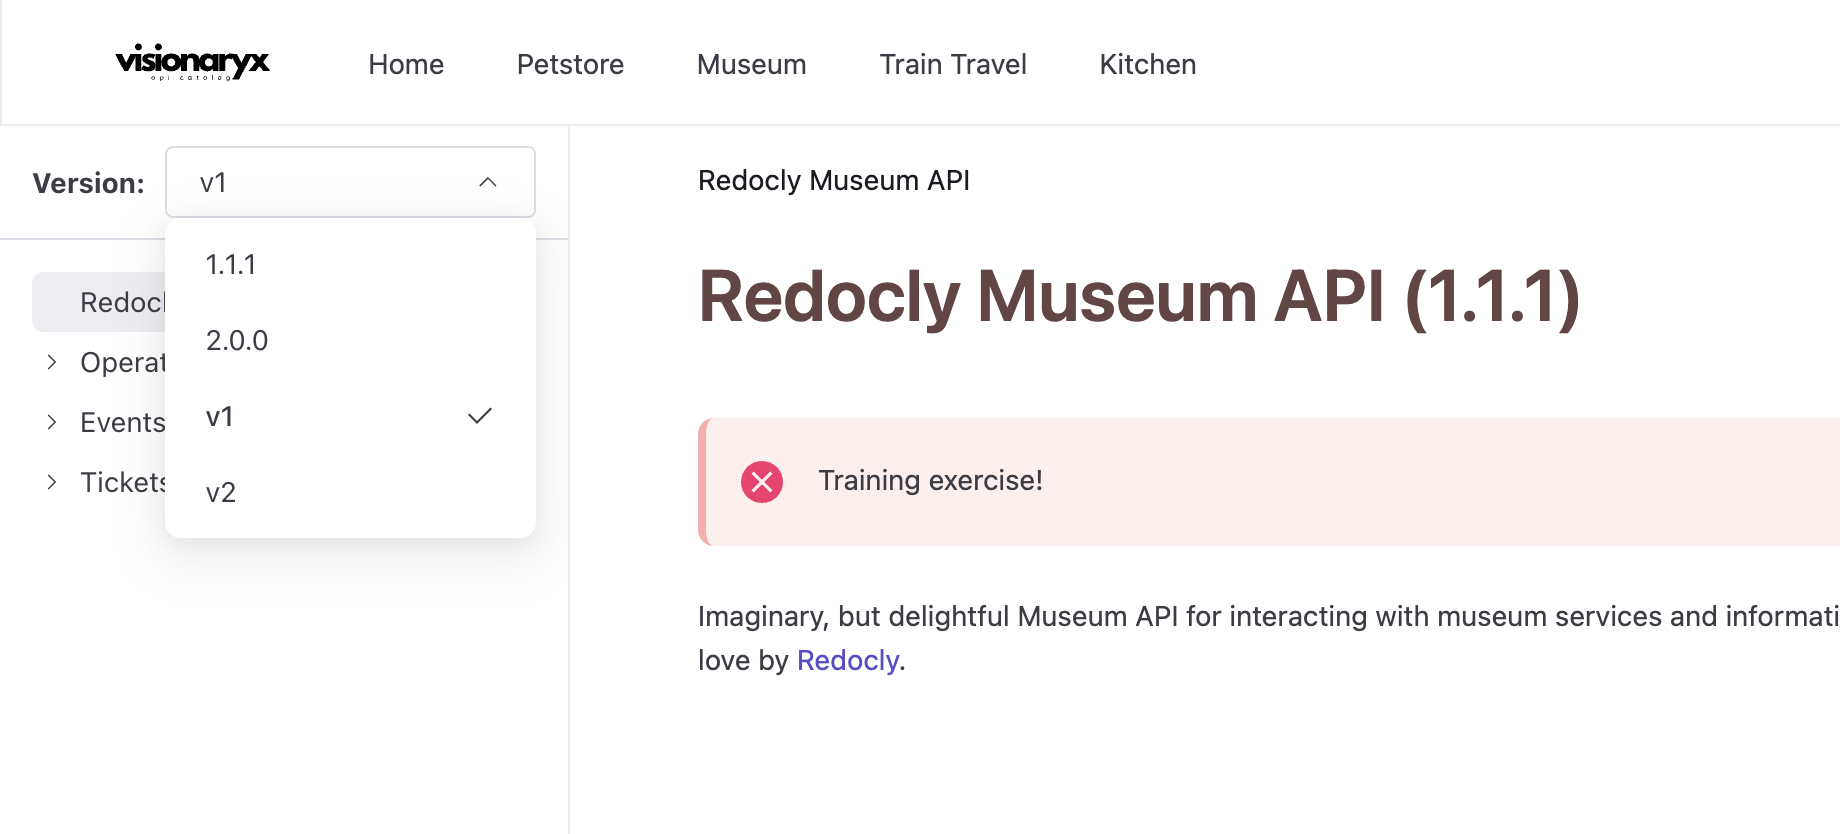Pick the v2 option in the dropdown
The image size is (1840, 834).
[x=221, y=492]
